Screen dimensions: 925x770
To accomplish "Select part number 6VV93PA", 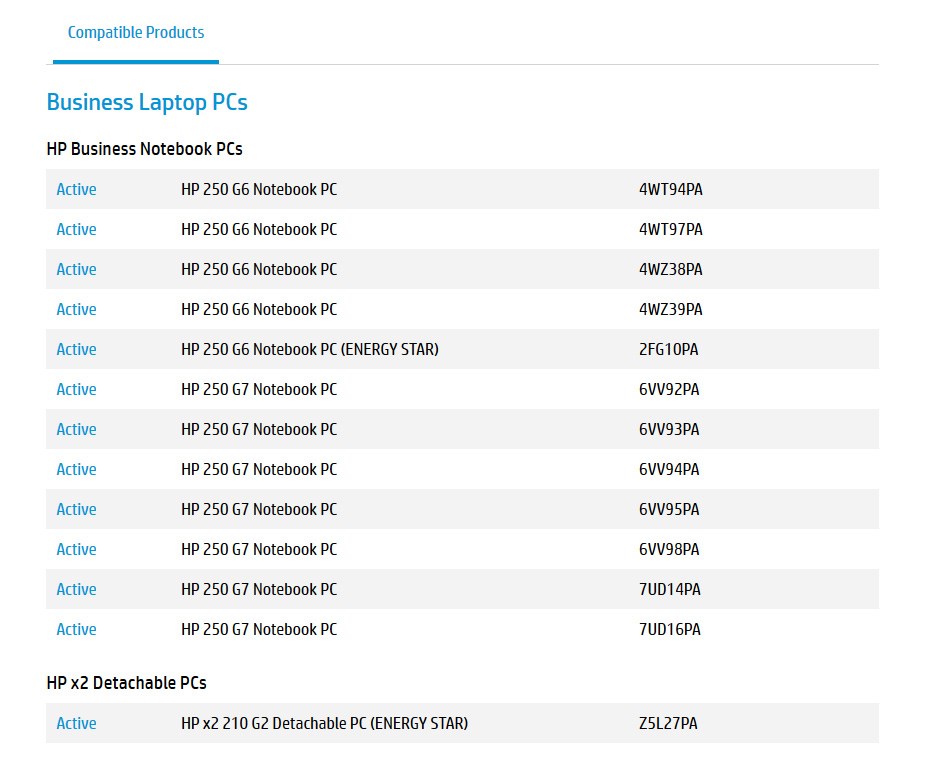I will click(x=669, y=430).
